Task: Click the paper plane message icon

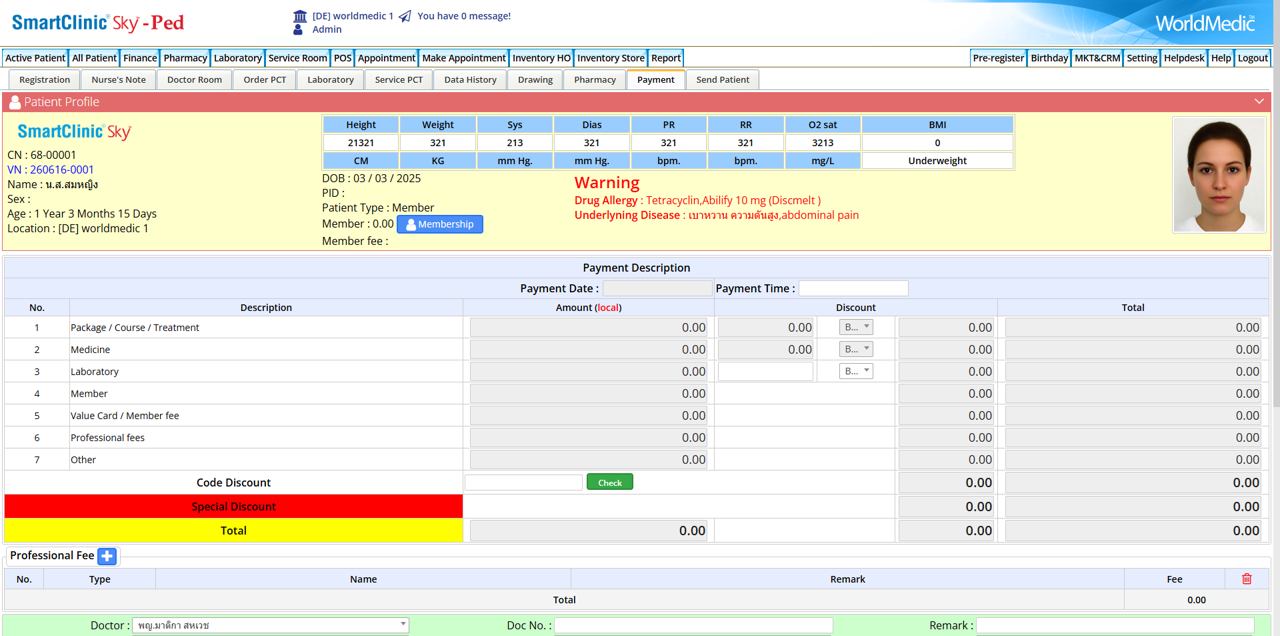Action: coord(405,16)
